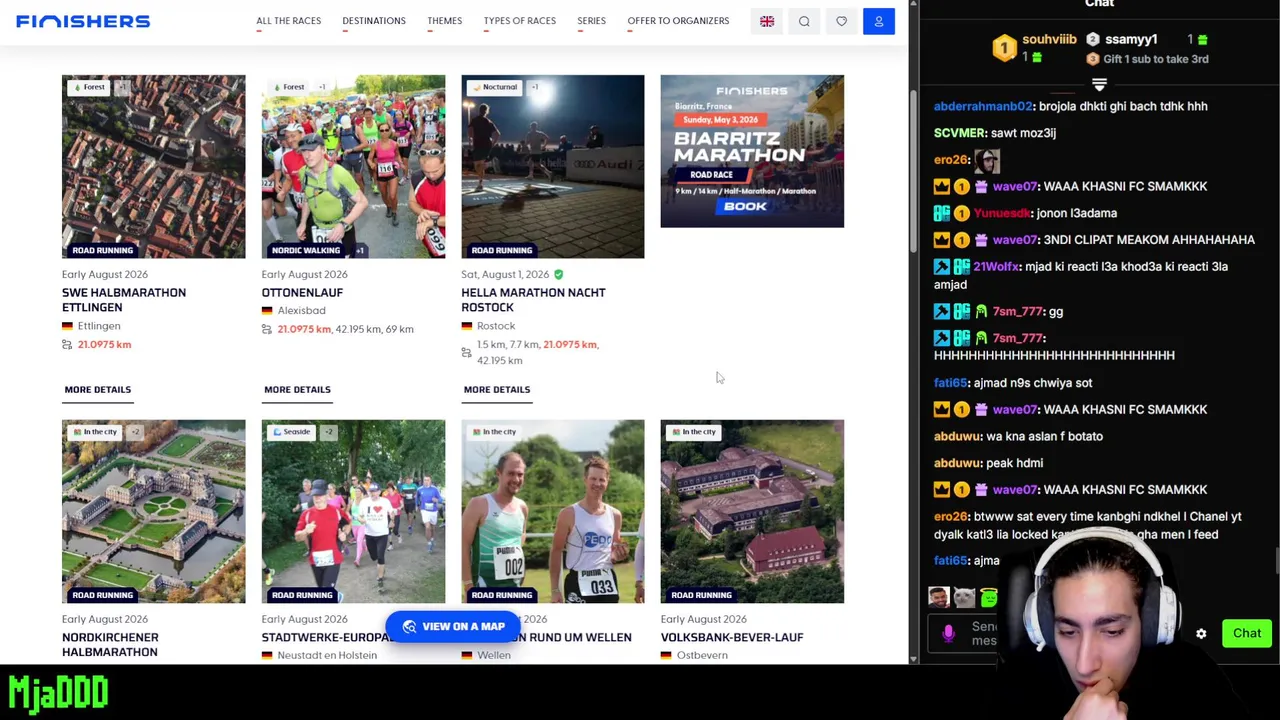
Task: View More Details for Ottonenlauf
Action: coord(297,390)
